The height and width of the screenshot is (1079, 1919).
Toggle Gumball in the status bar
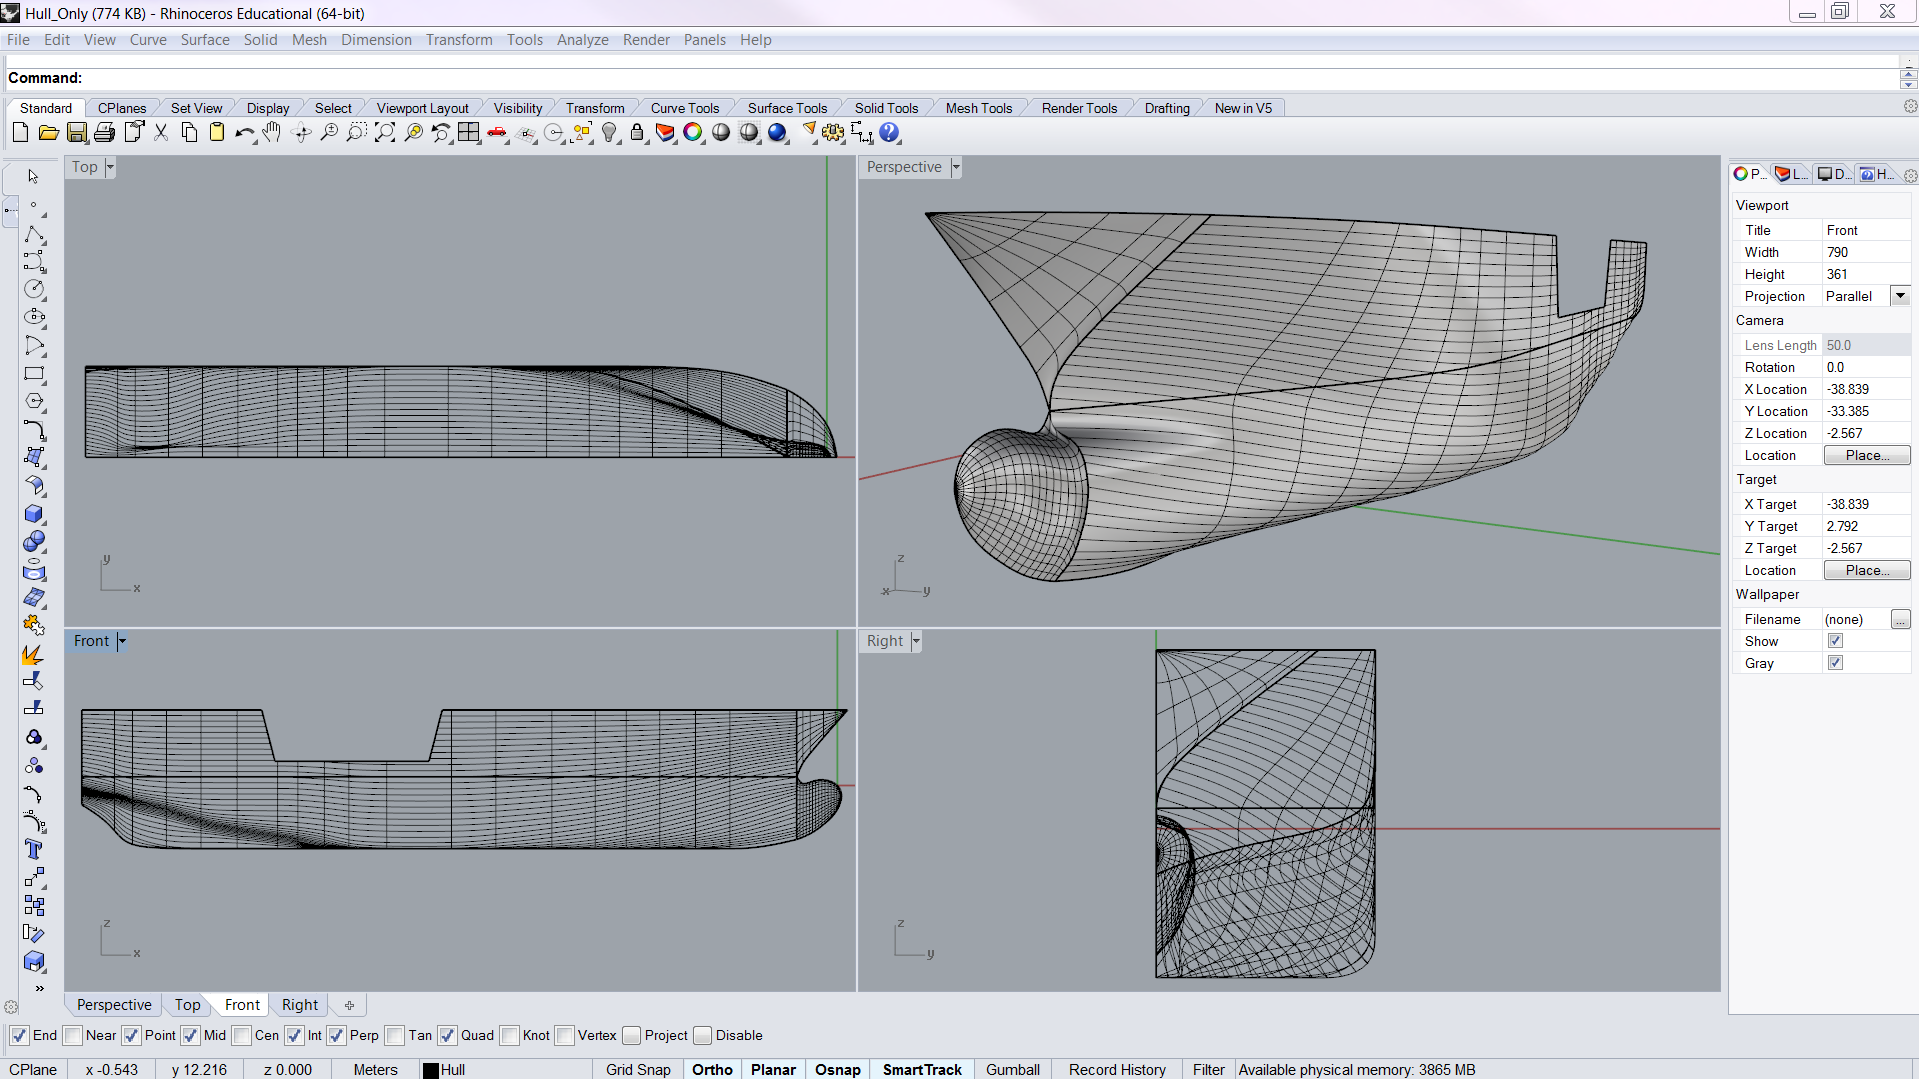(1012, 1069)
